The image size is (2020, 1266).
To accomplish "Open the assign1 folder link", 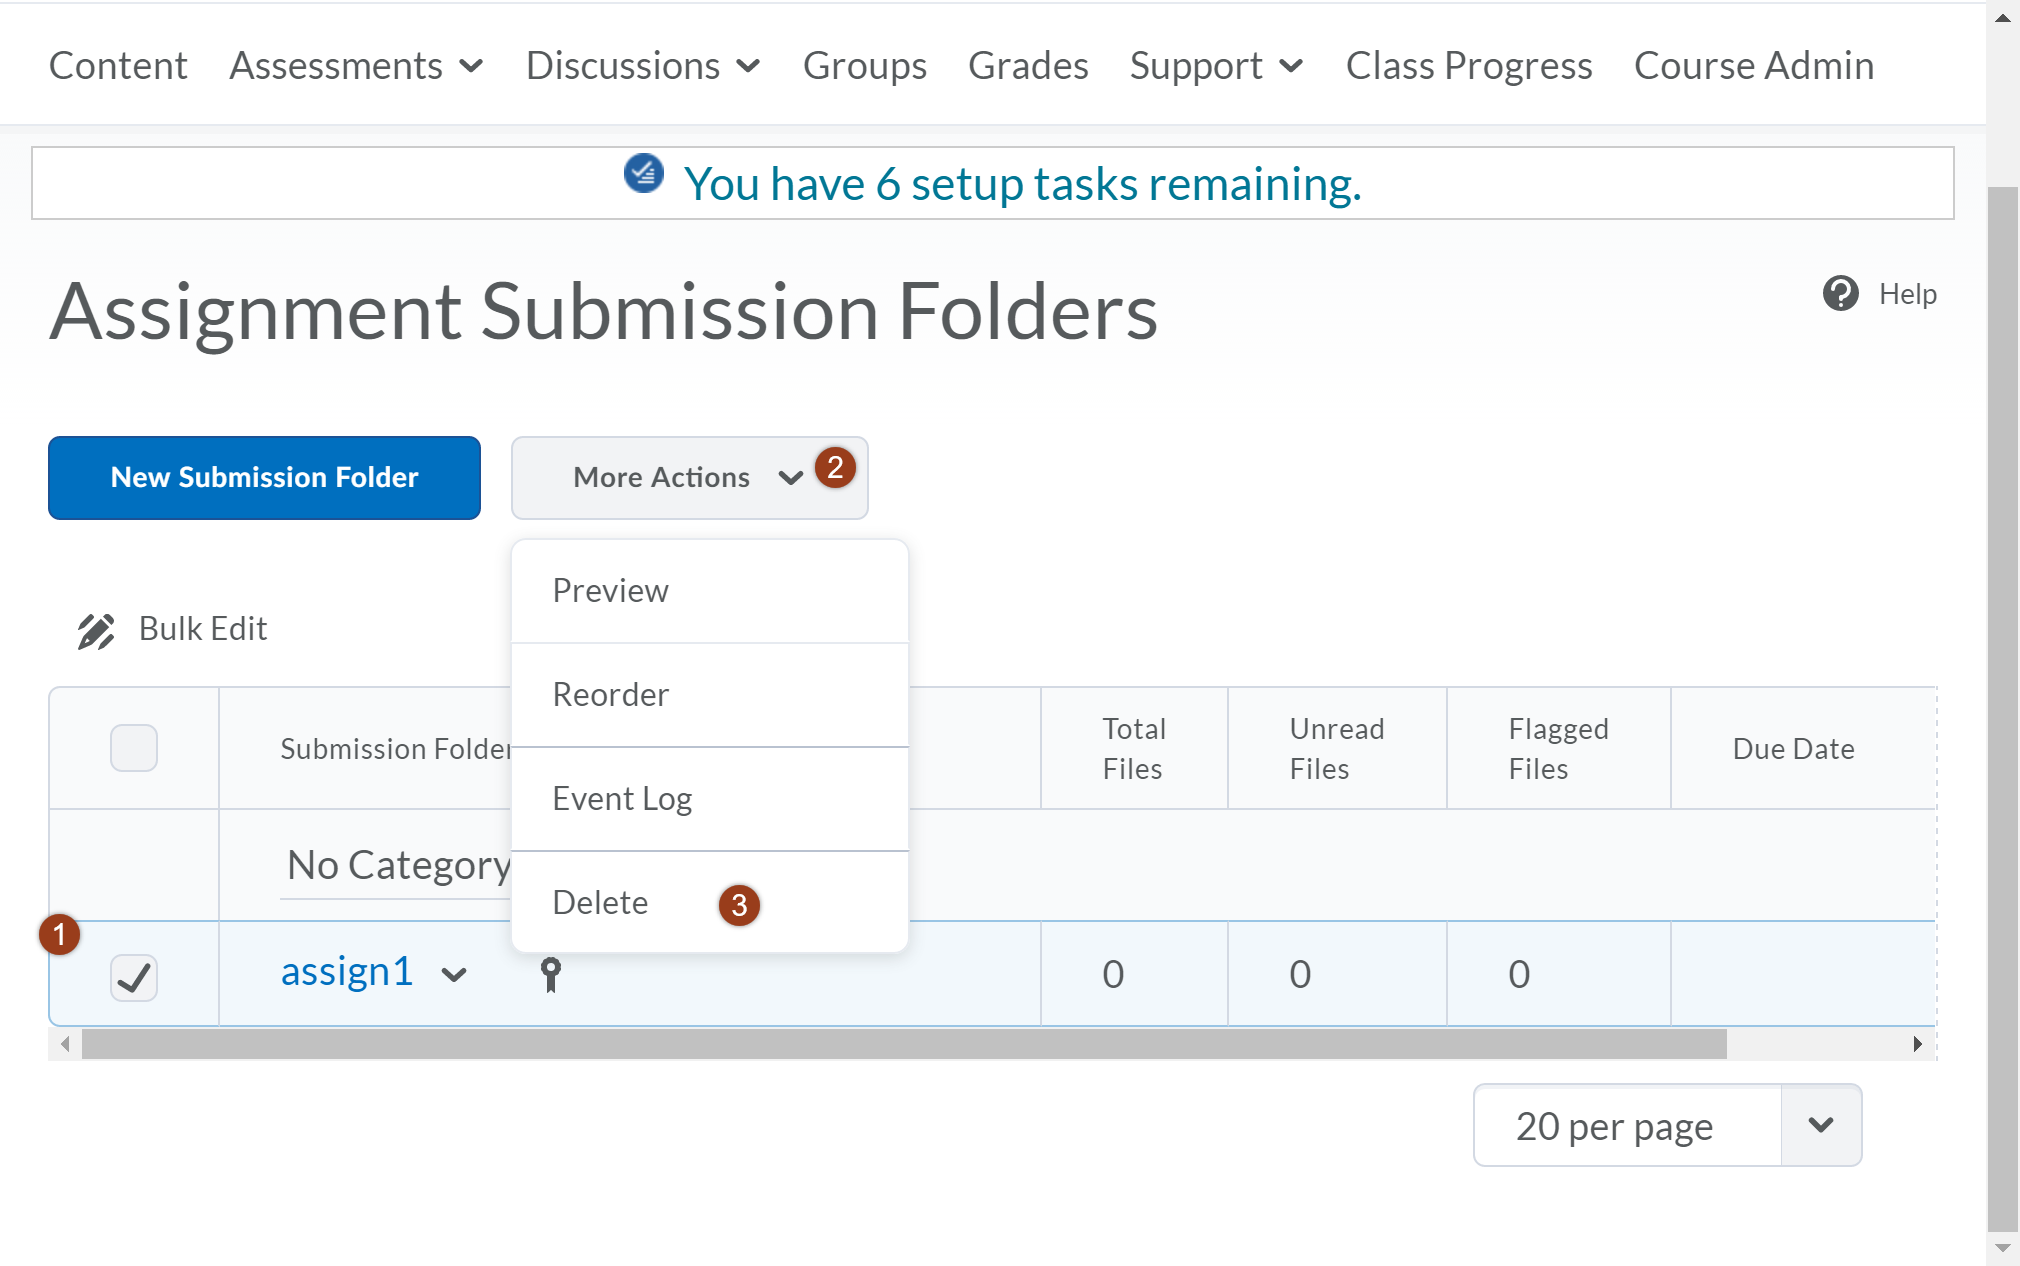I will [347, 972].
